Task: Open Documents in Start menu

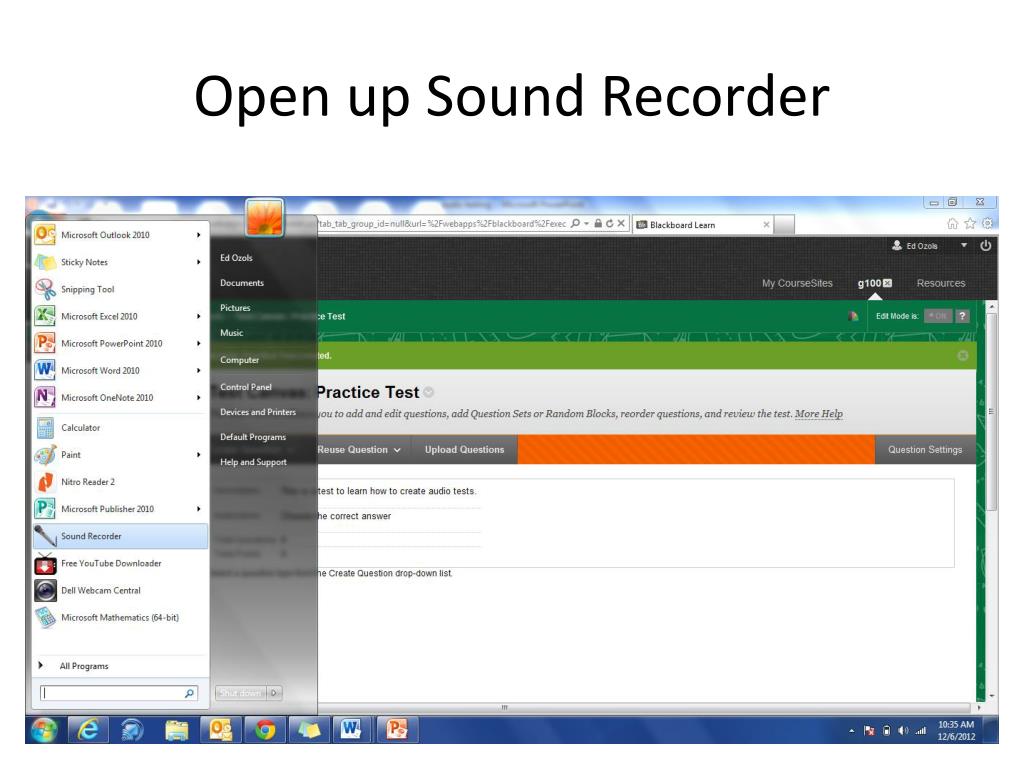Action: (242, 283)
